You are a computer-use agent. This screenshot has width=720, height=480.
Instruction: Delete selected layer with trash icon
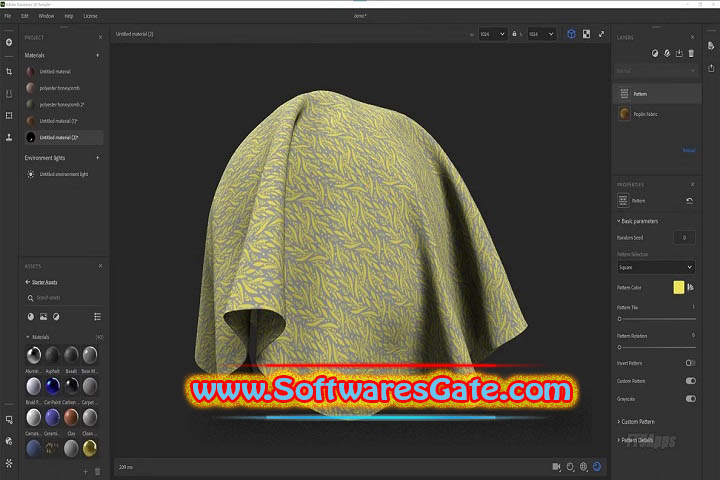(x=691, y=53)
